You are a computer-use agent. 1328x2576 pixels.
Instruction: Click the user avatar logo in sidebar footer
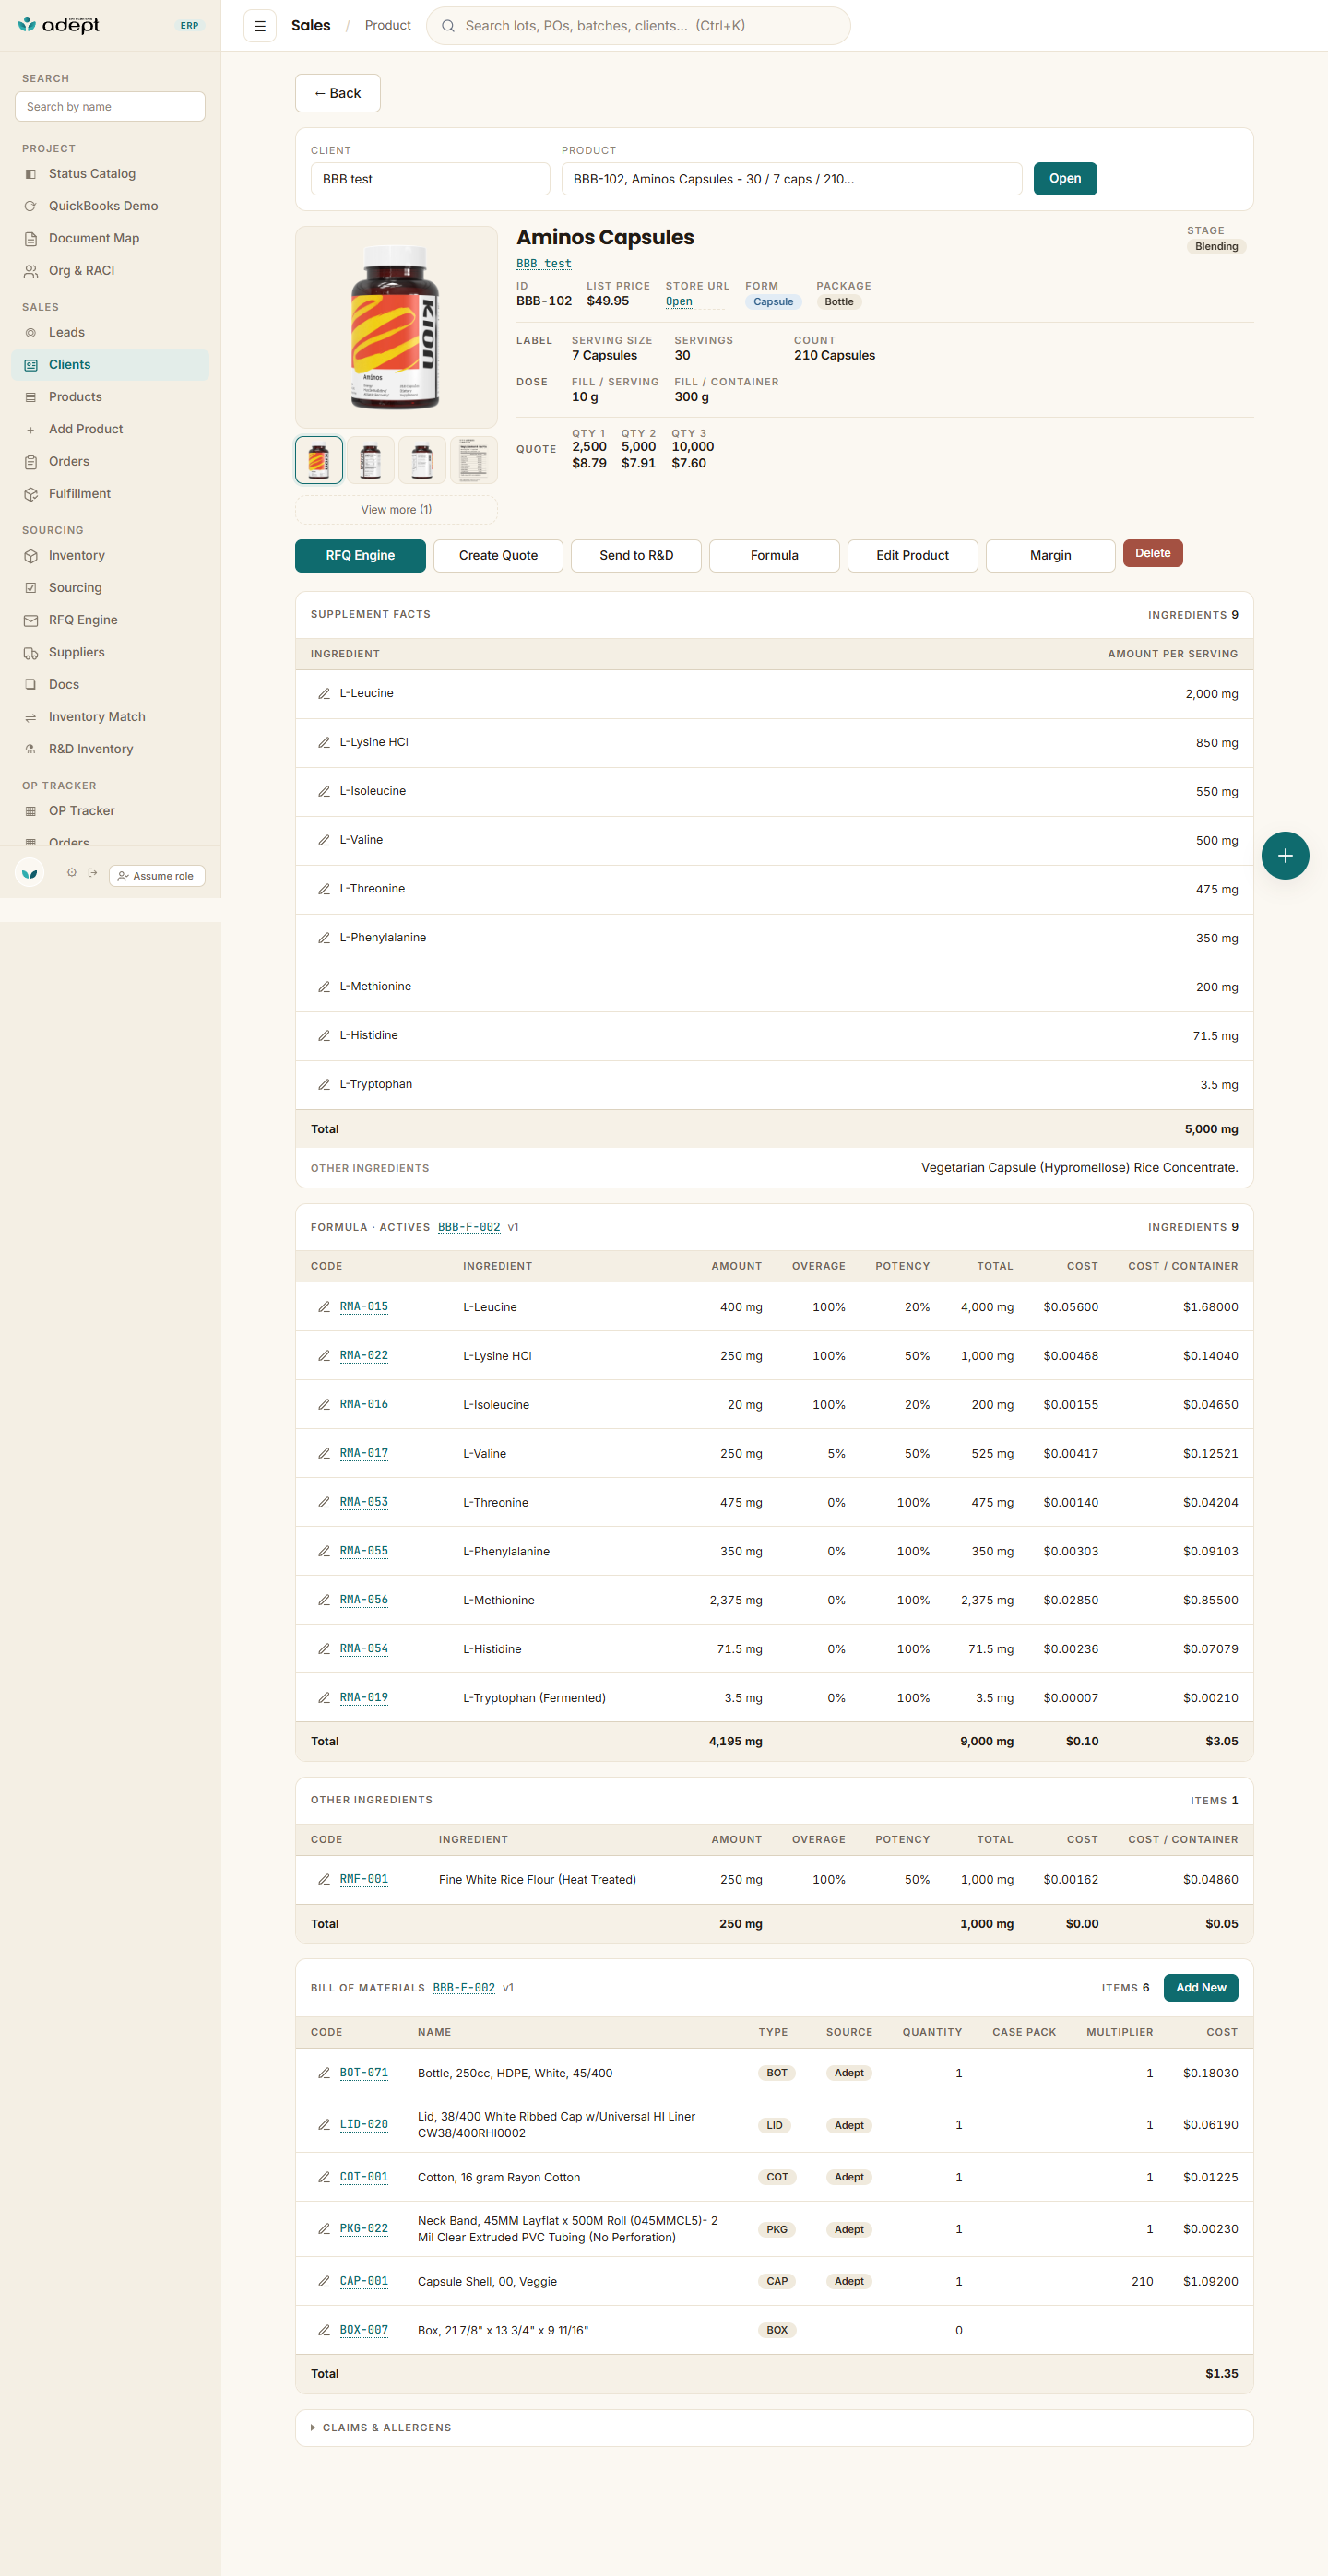(30, 874)
